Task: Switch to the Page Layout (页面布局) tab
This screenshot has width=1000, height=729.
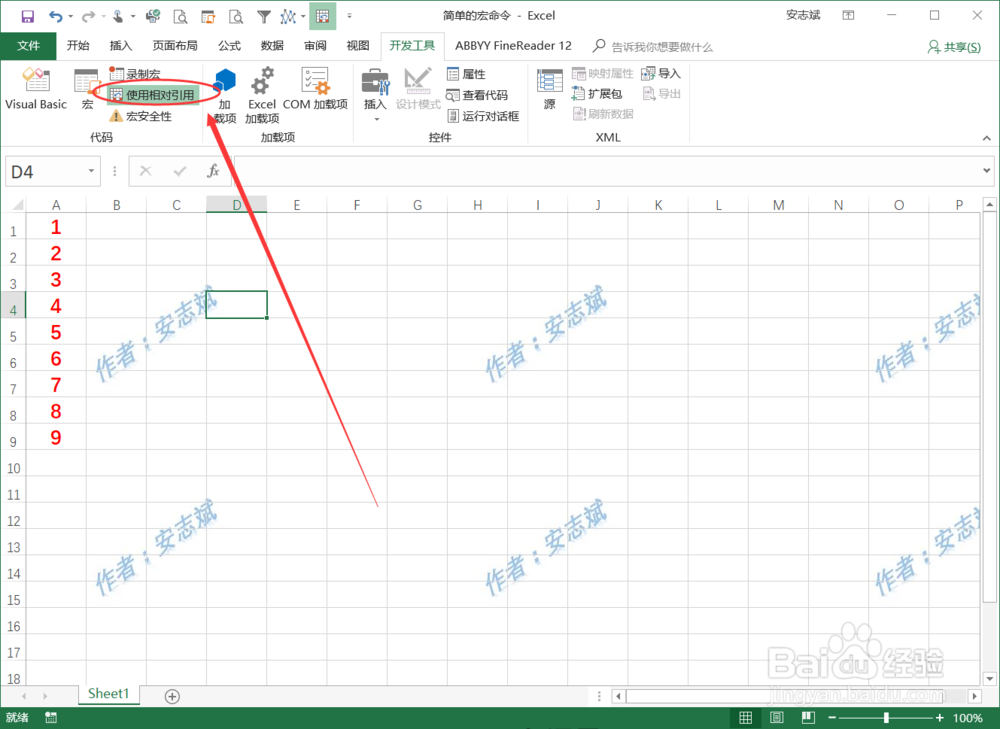Action: pos(175,46)
